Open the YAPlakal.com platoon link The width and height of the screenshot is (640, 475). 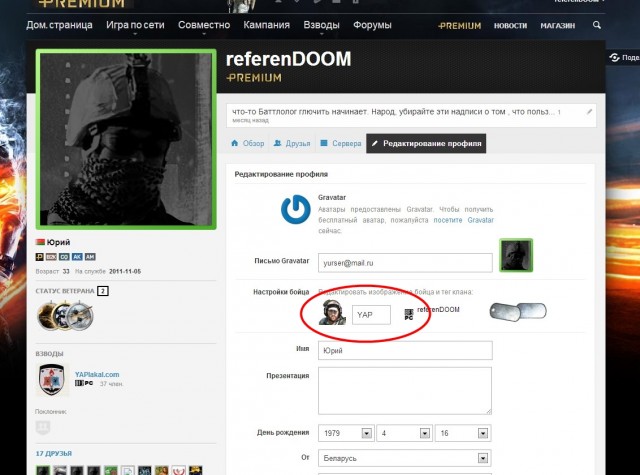(97, 374)
